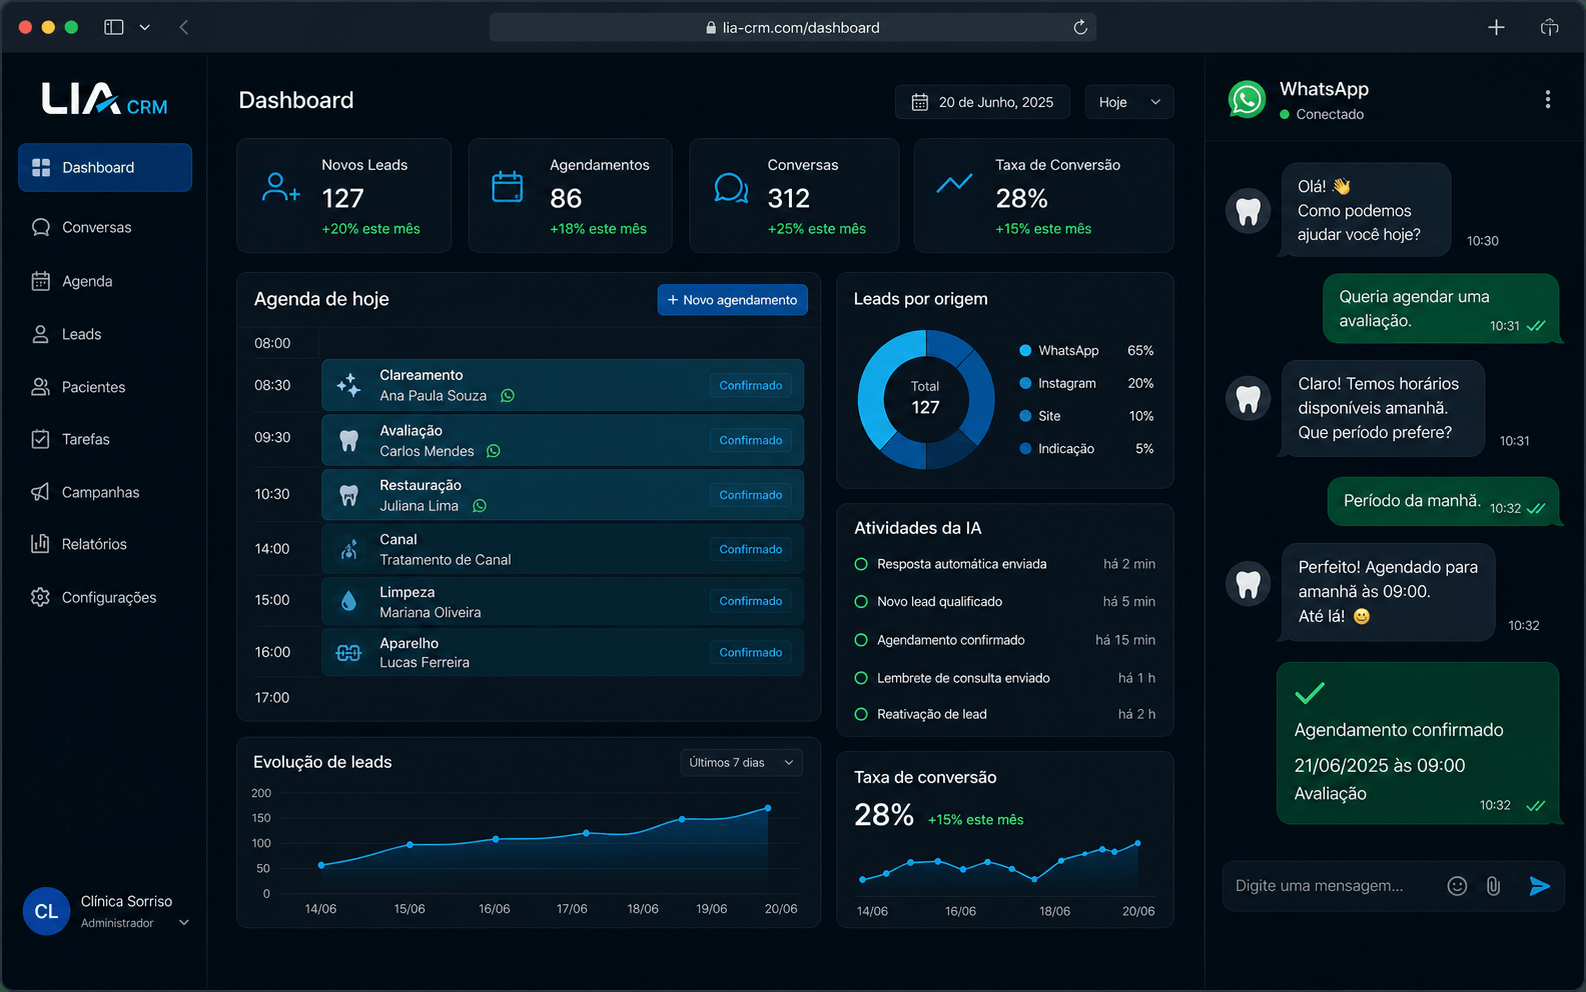
Task: Click the paperclip attachment icon
Action: [x=1493, y=885]
